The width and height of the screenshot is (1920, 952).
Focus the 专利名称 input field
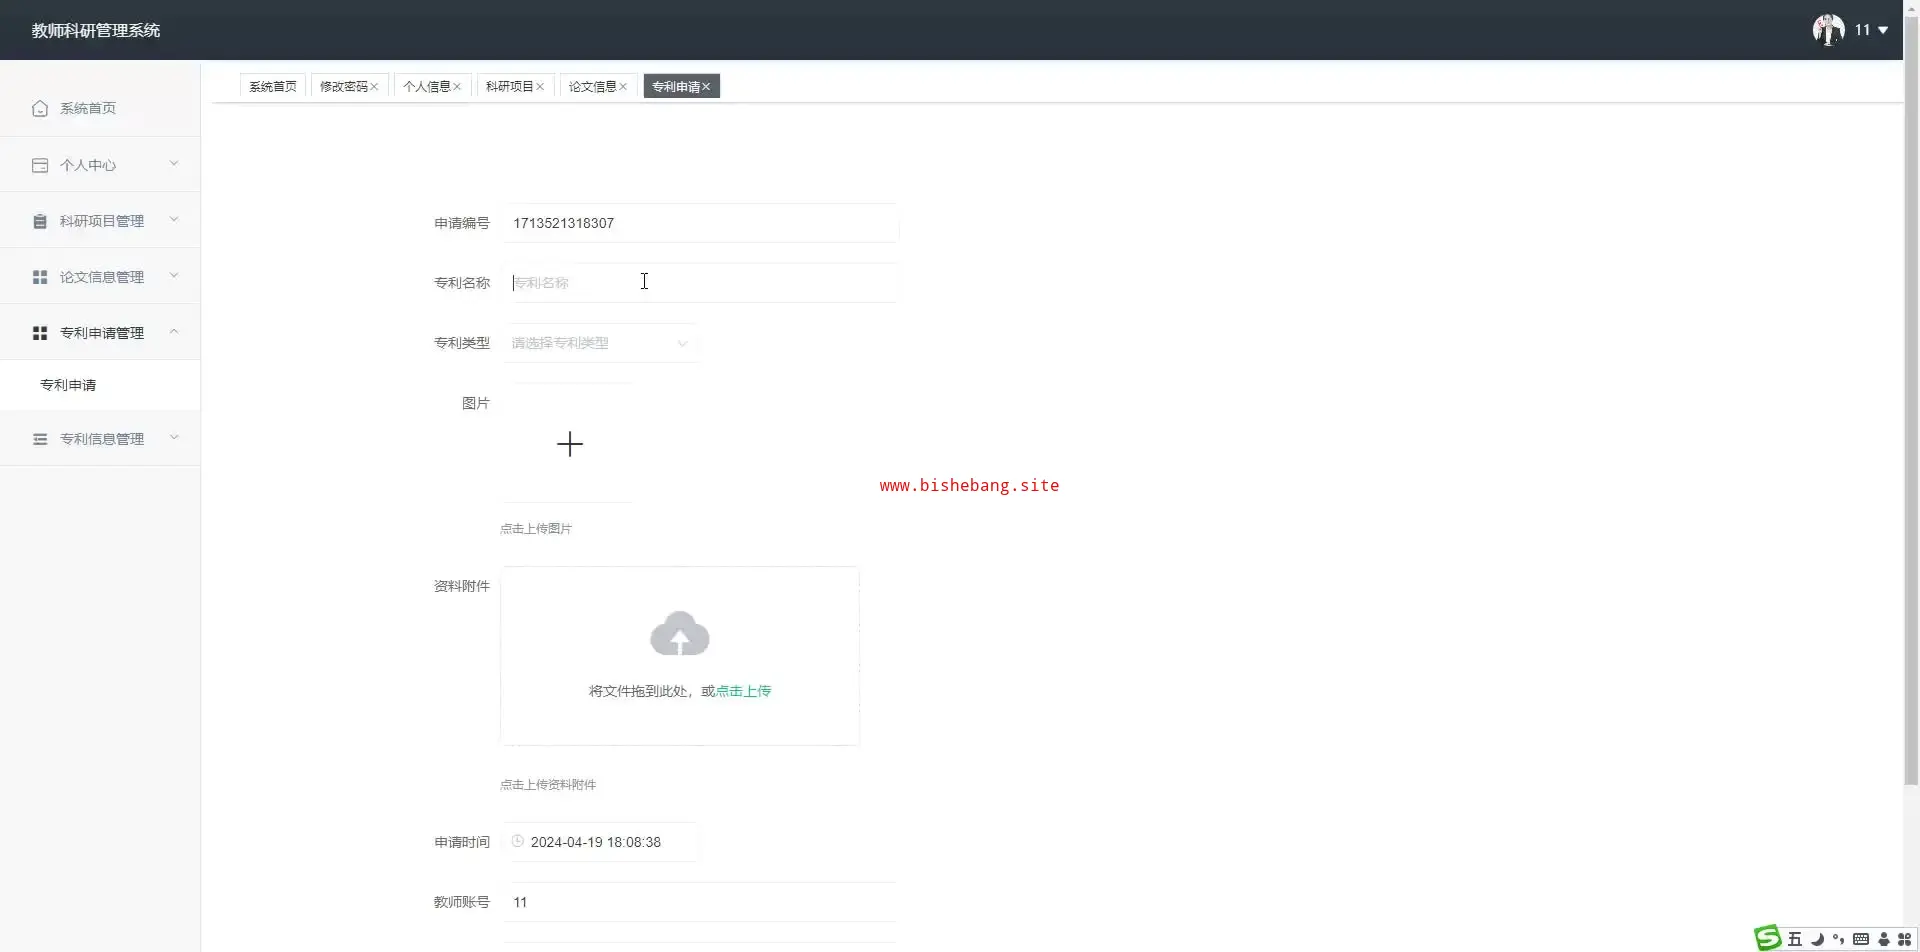tap(700, 283)
